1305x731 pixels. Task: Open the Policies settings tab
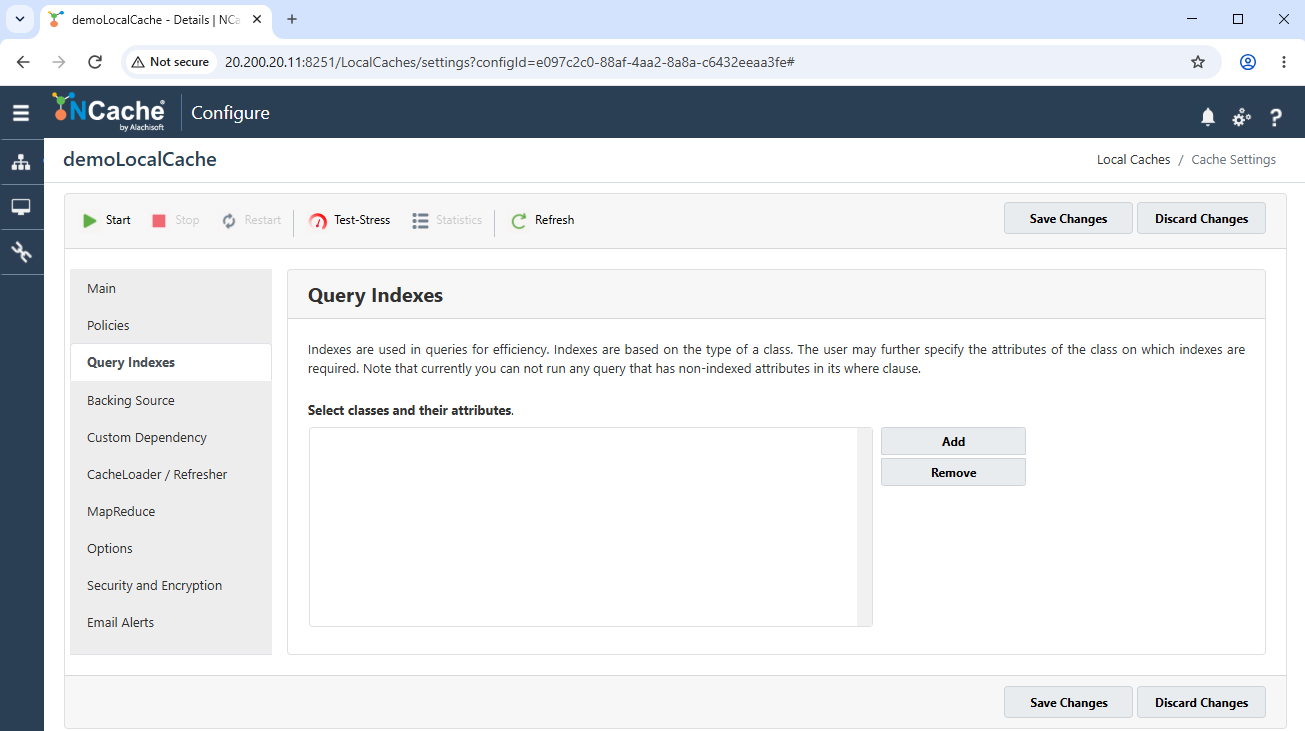pyautogui.click(x=171, y=326)
